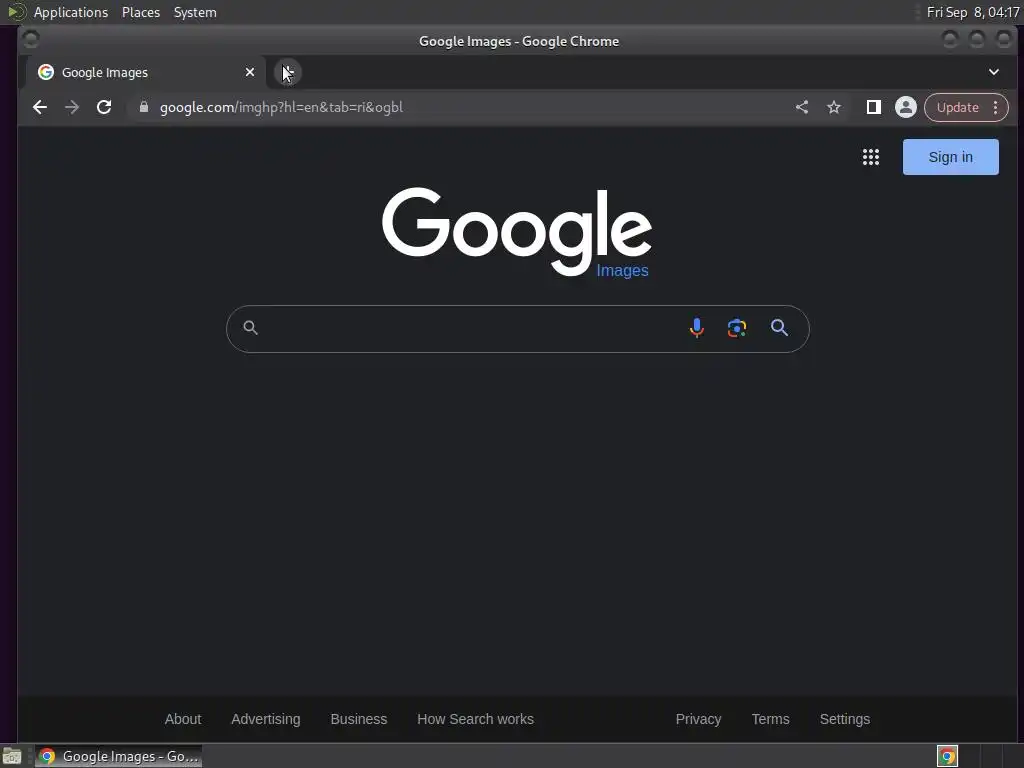Open the System menu
Screen dimensions: 1024x768
coord(195,12)
